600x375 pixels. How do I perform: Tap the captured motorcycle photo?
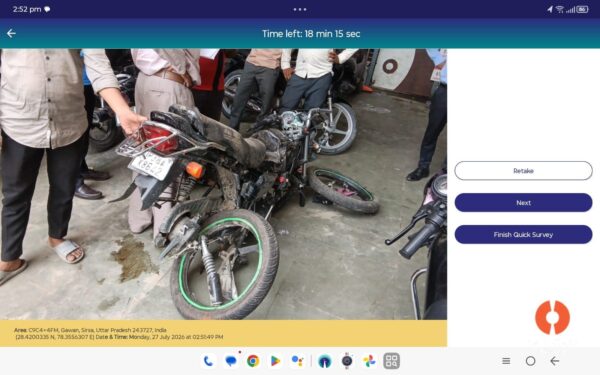coord(223,184)
